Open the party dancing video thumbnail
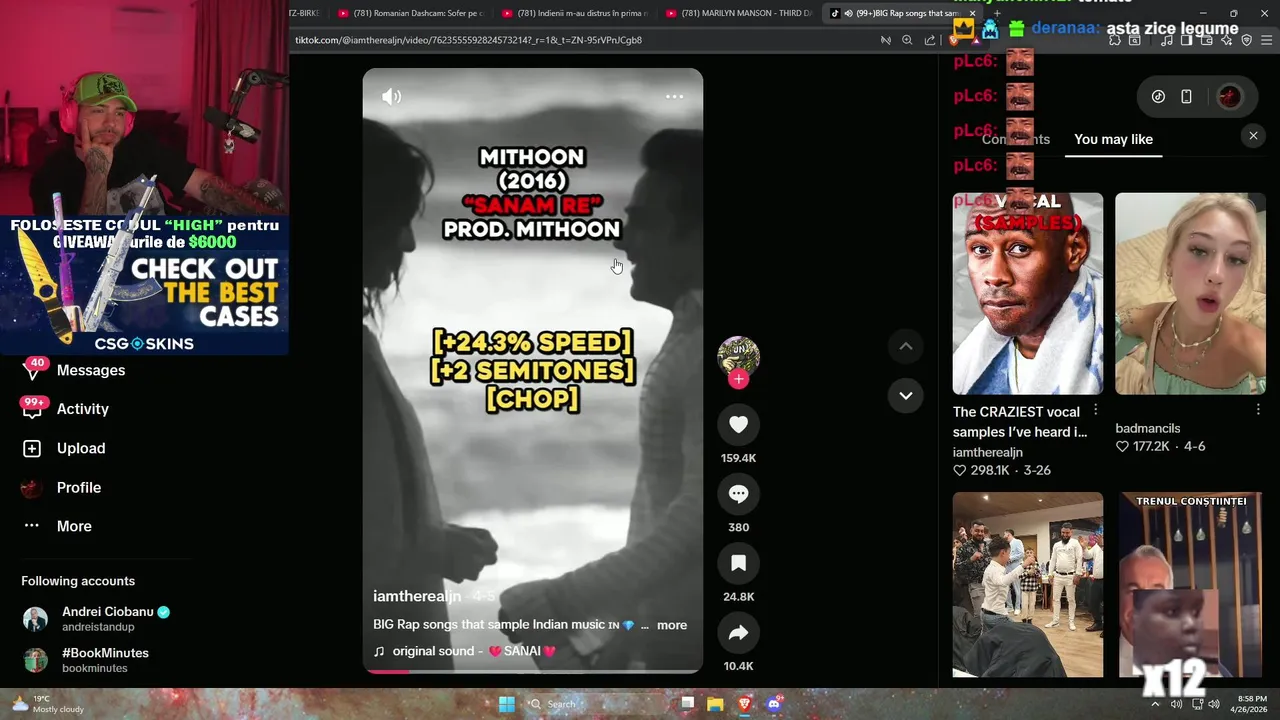 pyautogui.click(x=1027, y=584)
